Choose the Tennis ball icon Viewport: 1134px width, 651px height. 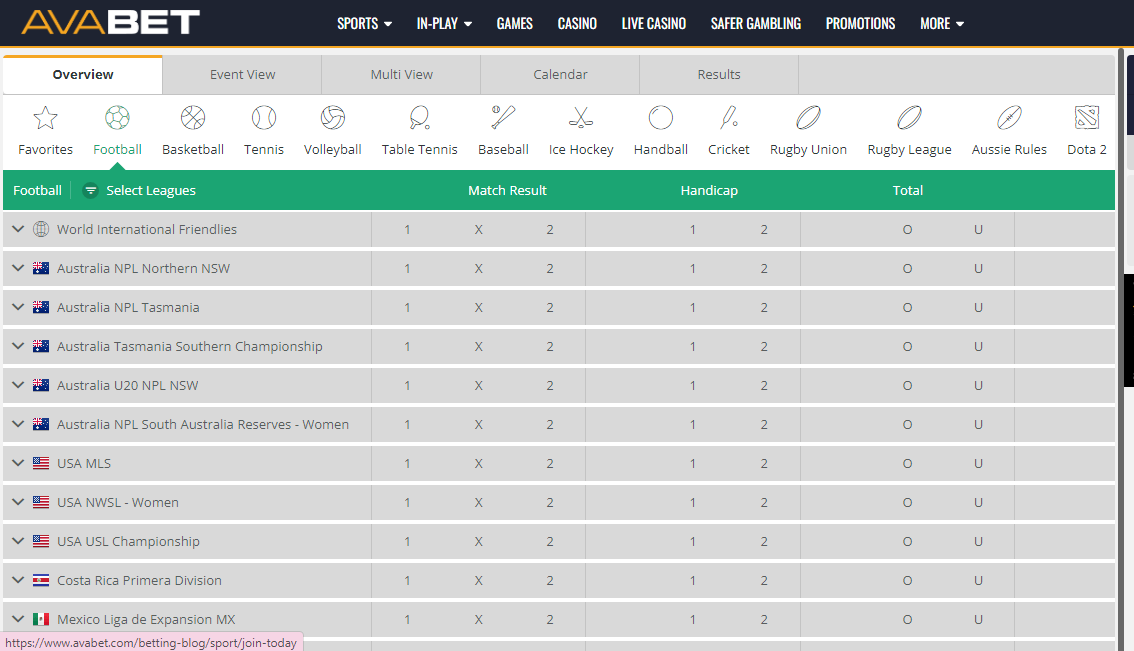click(x=264, y=117)
